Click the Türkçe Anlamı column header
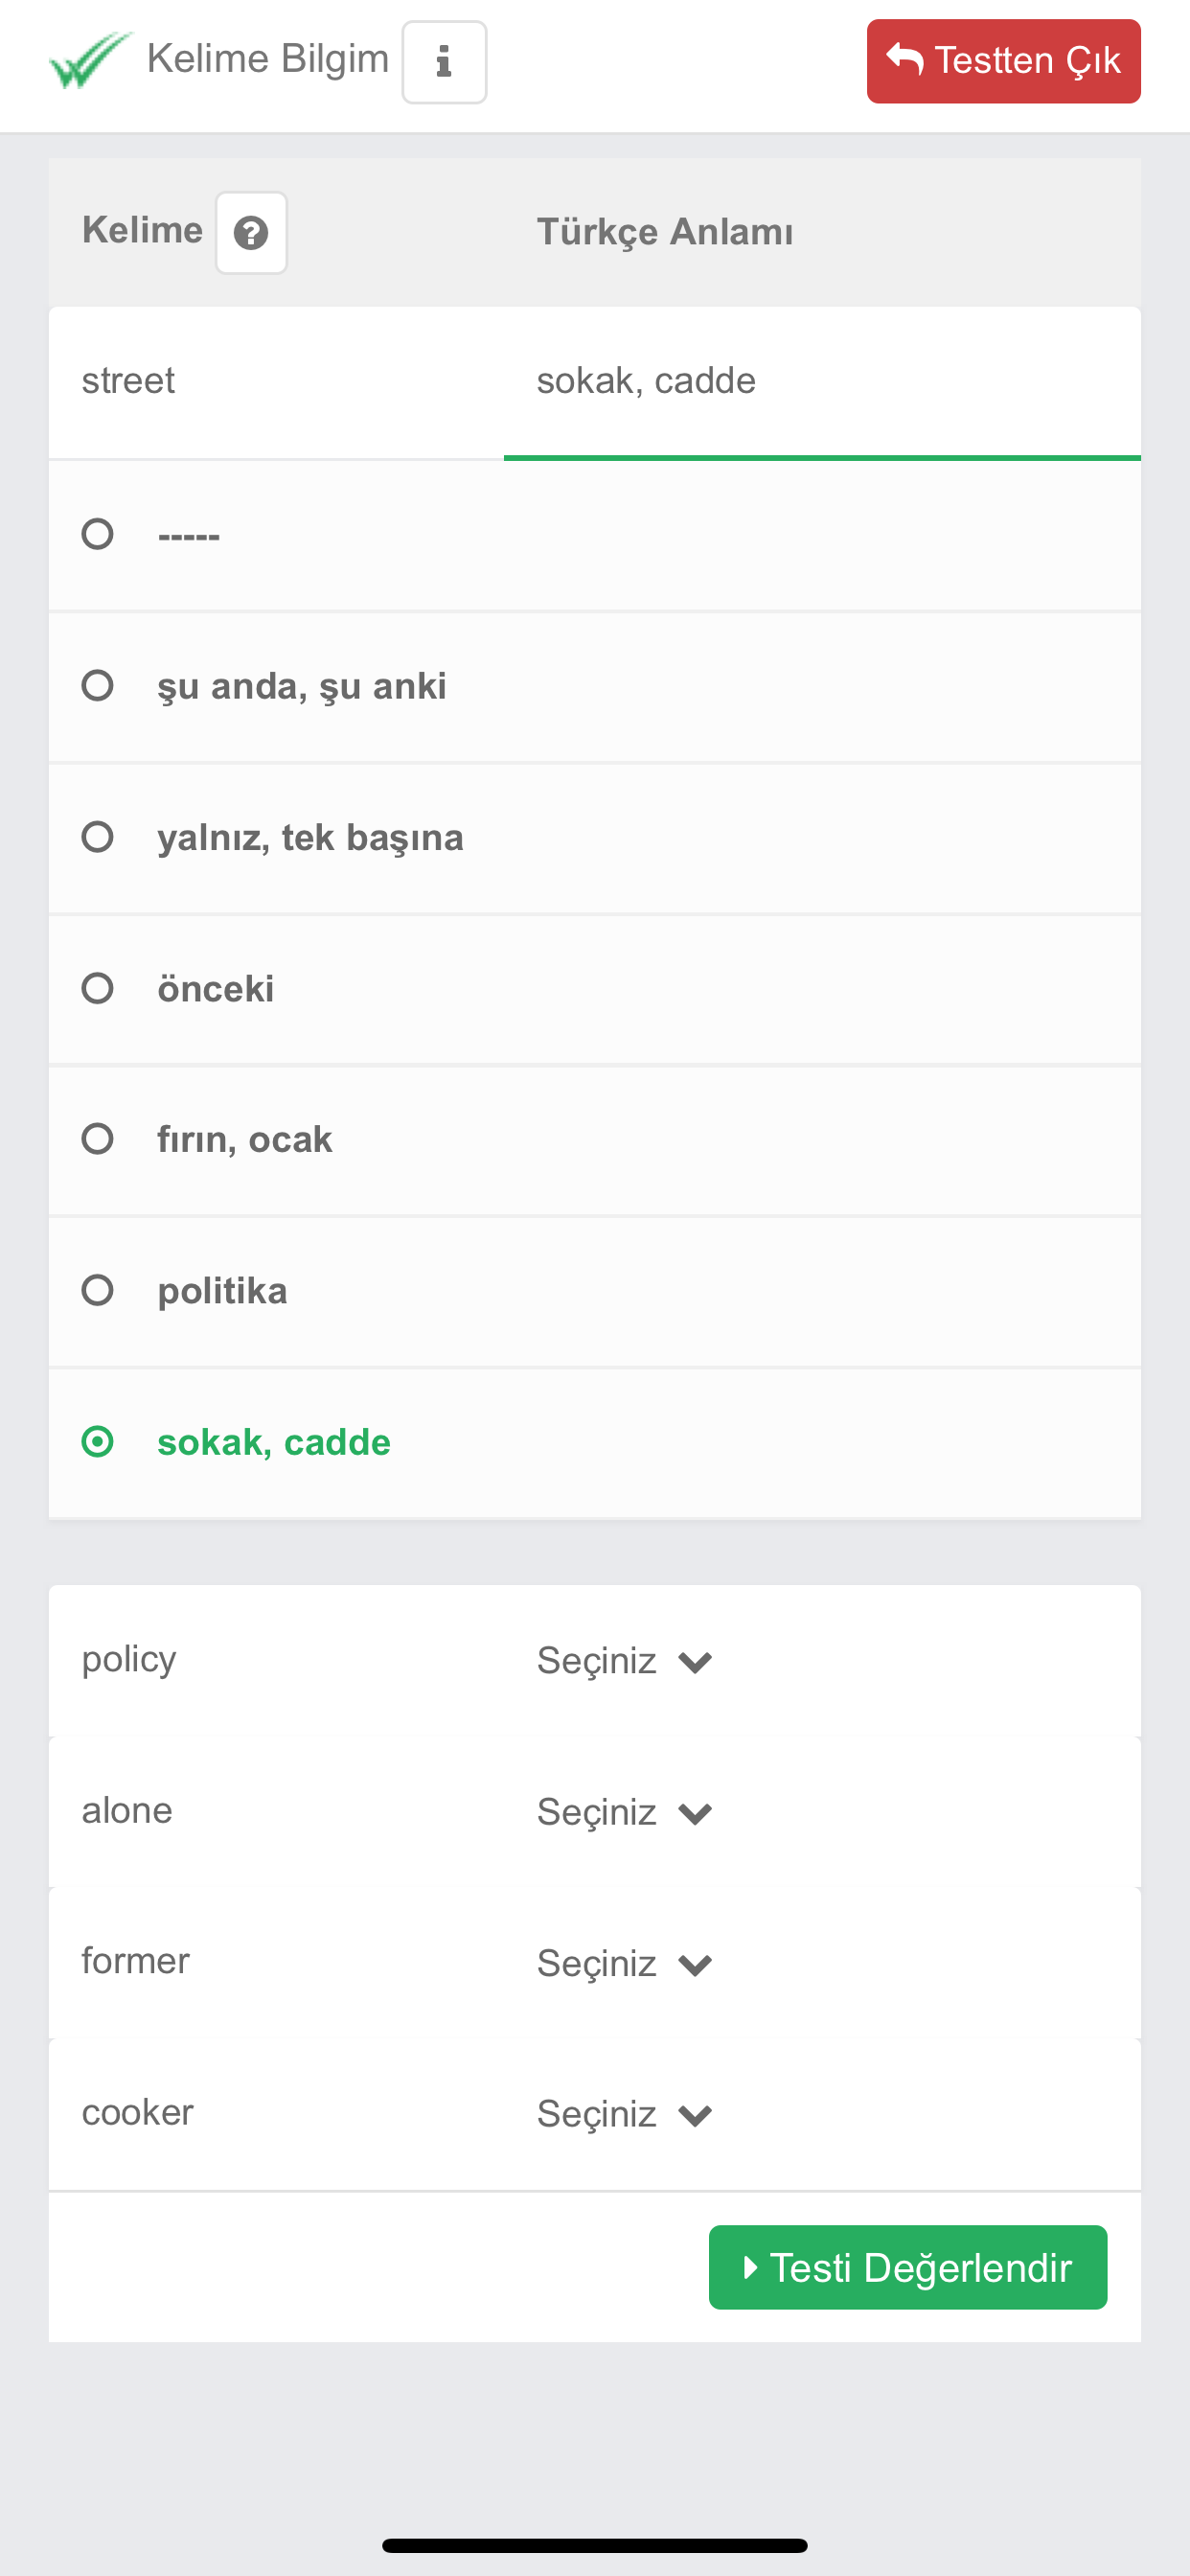 pos(665,232)
